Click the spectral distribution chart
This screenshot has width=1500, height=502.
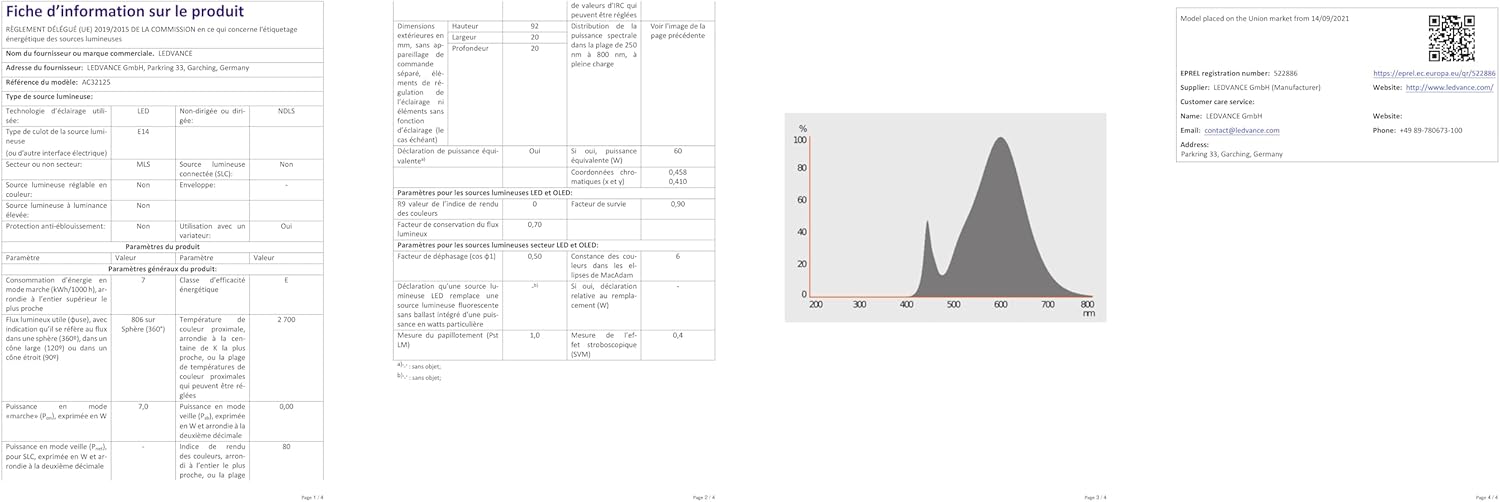[x=945, y=217]
